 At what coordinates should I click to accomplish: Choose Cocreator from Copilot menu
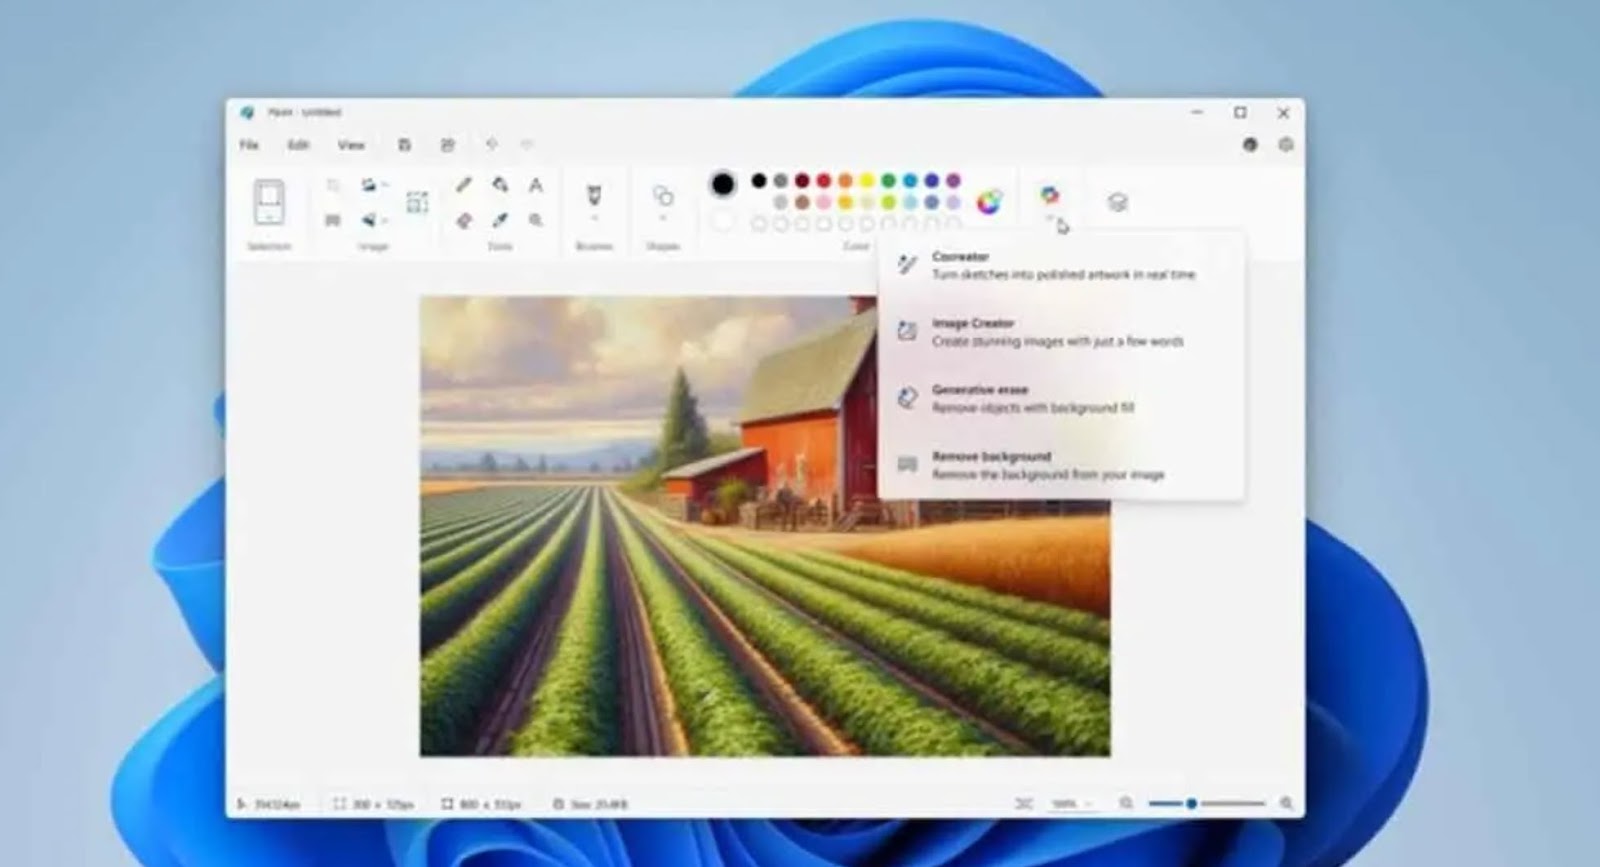1060,265
